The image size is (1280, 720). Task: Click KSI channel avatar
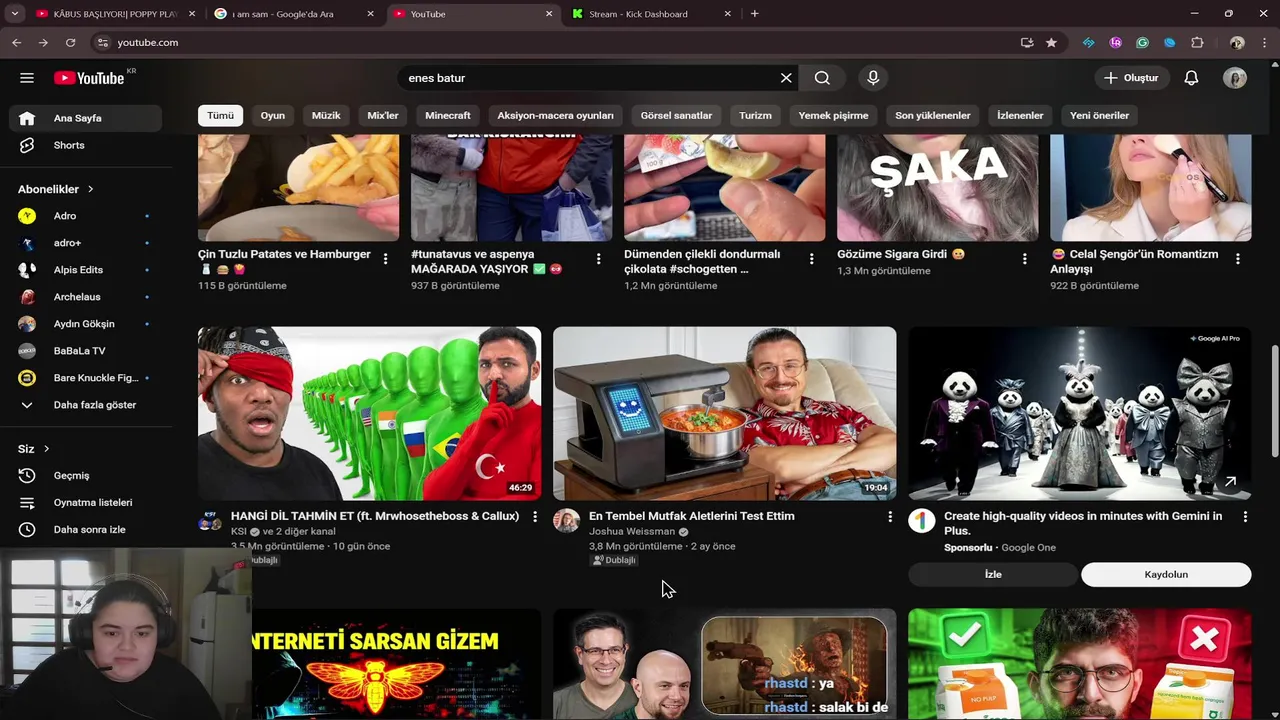(210, 521)
